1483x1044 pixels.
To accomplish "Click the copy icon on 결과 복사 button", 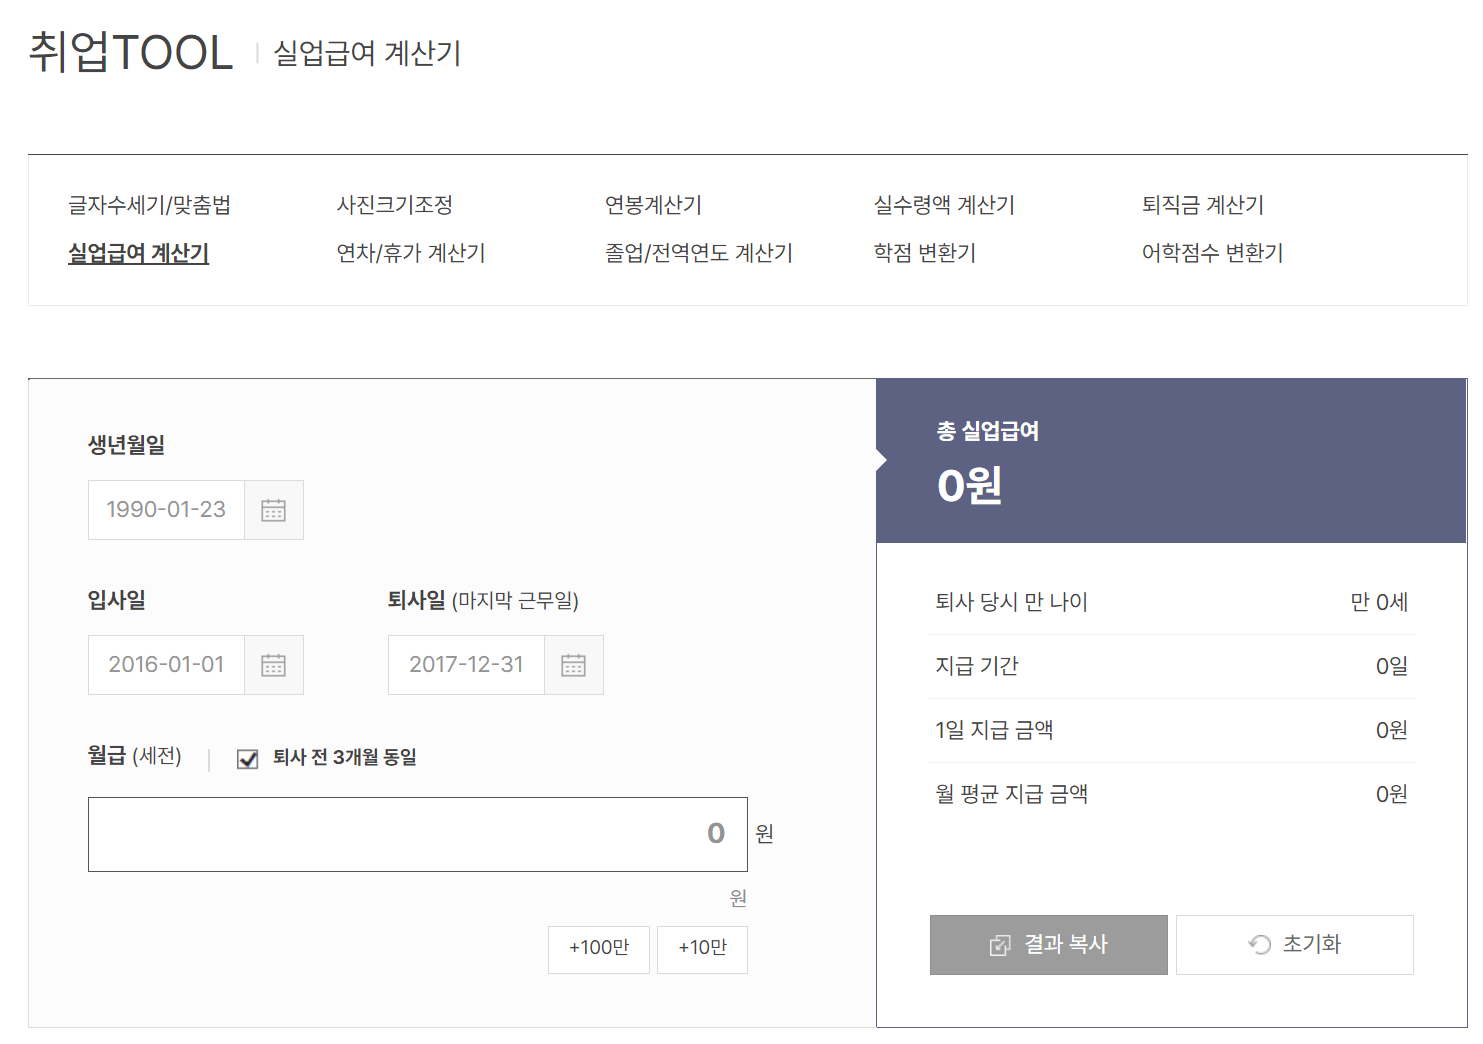I will [x=998, y=944].
